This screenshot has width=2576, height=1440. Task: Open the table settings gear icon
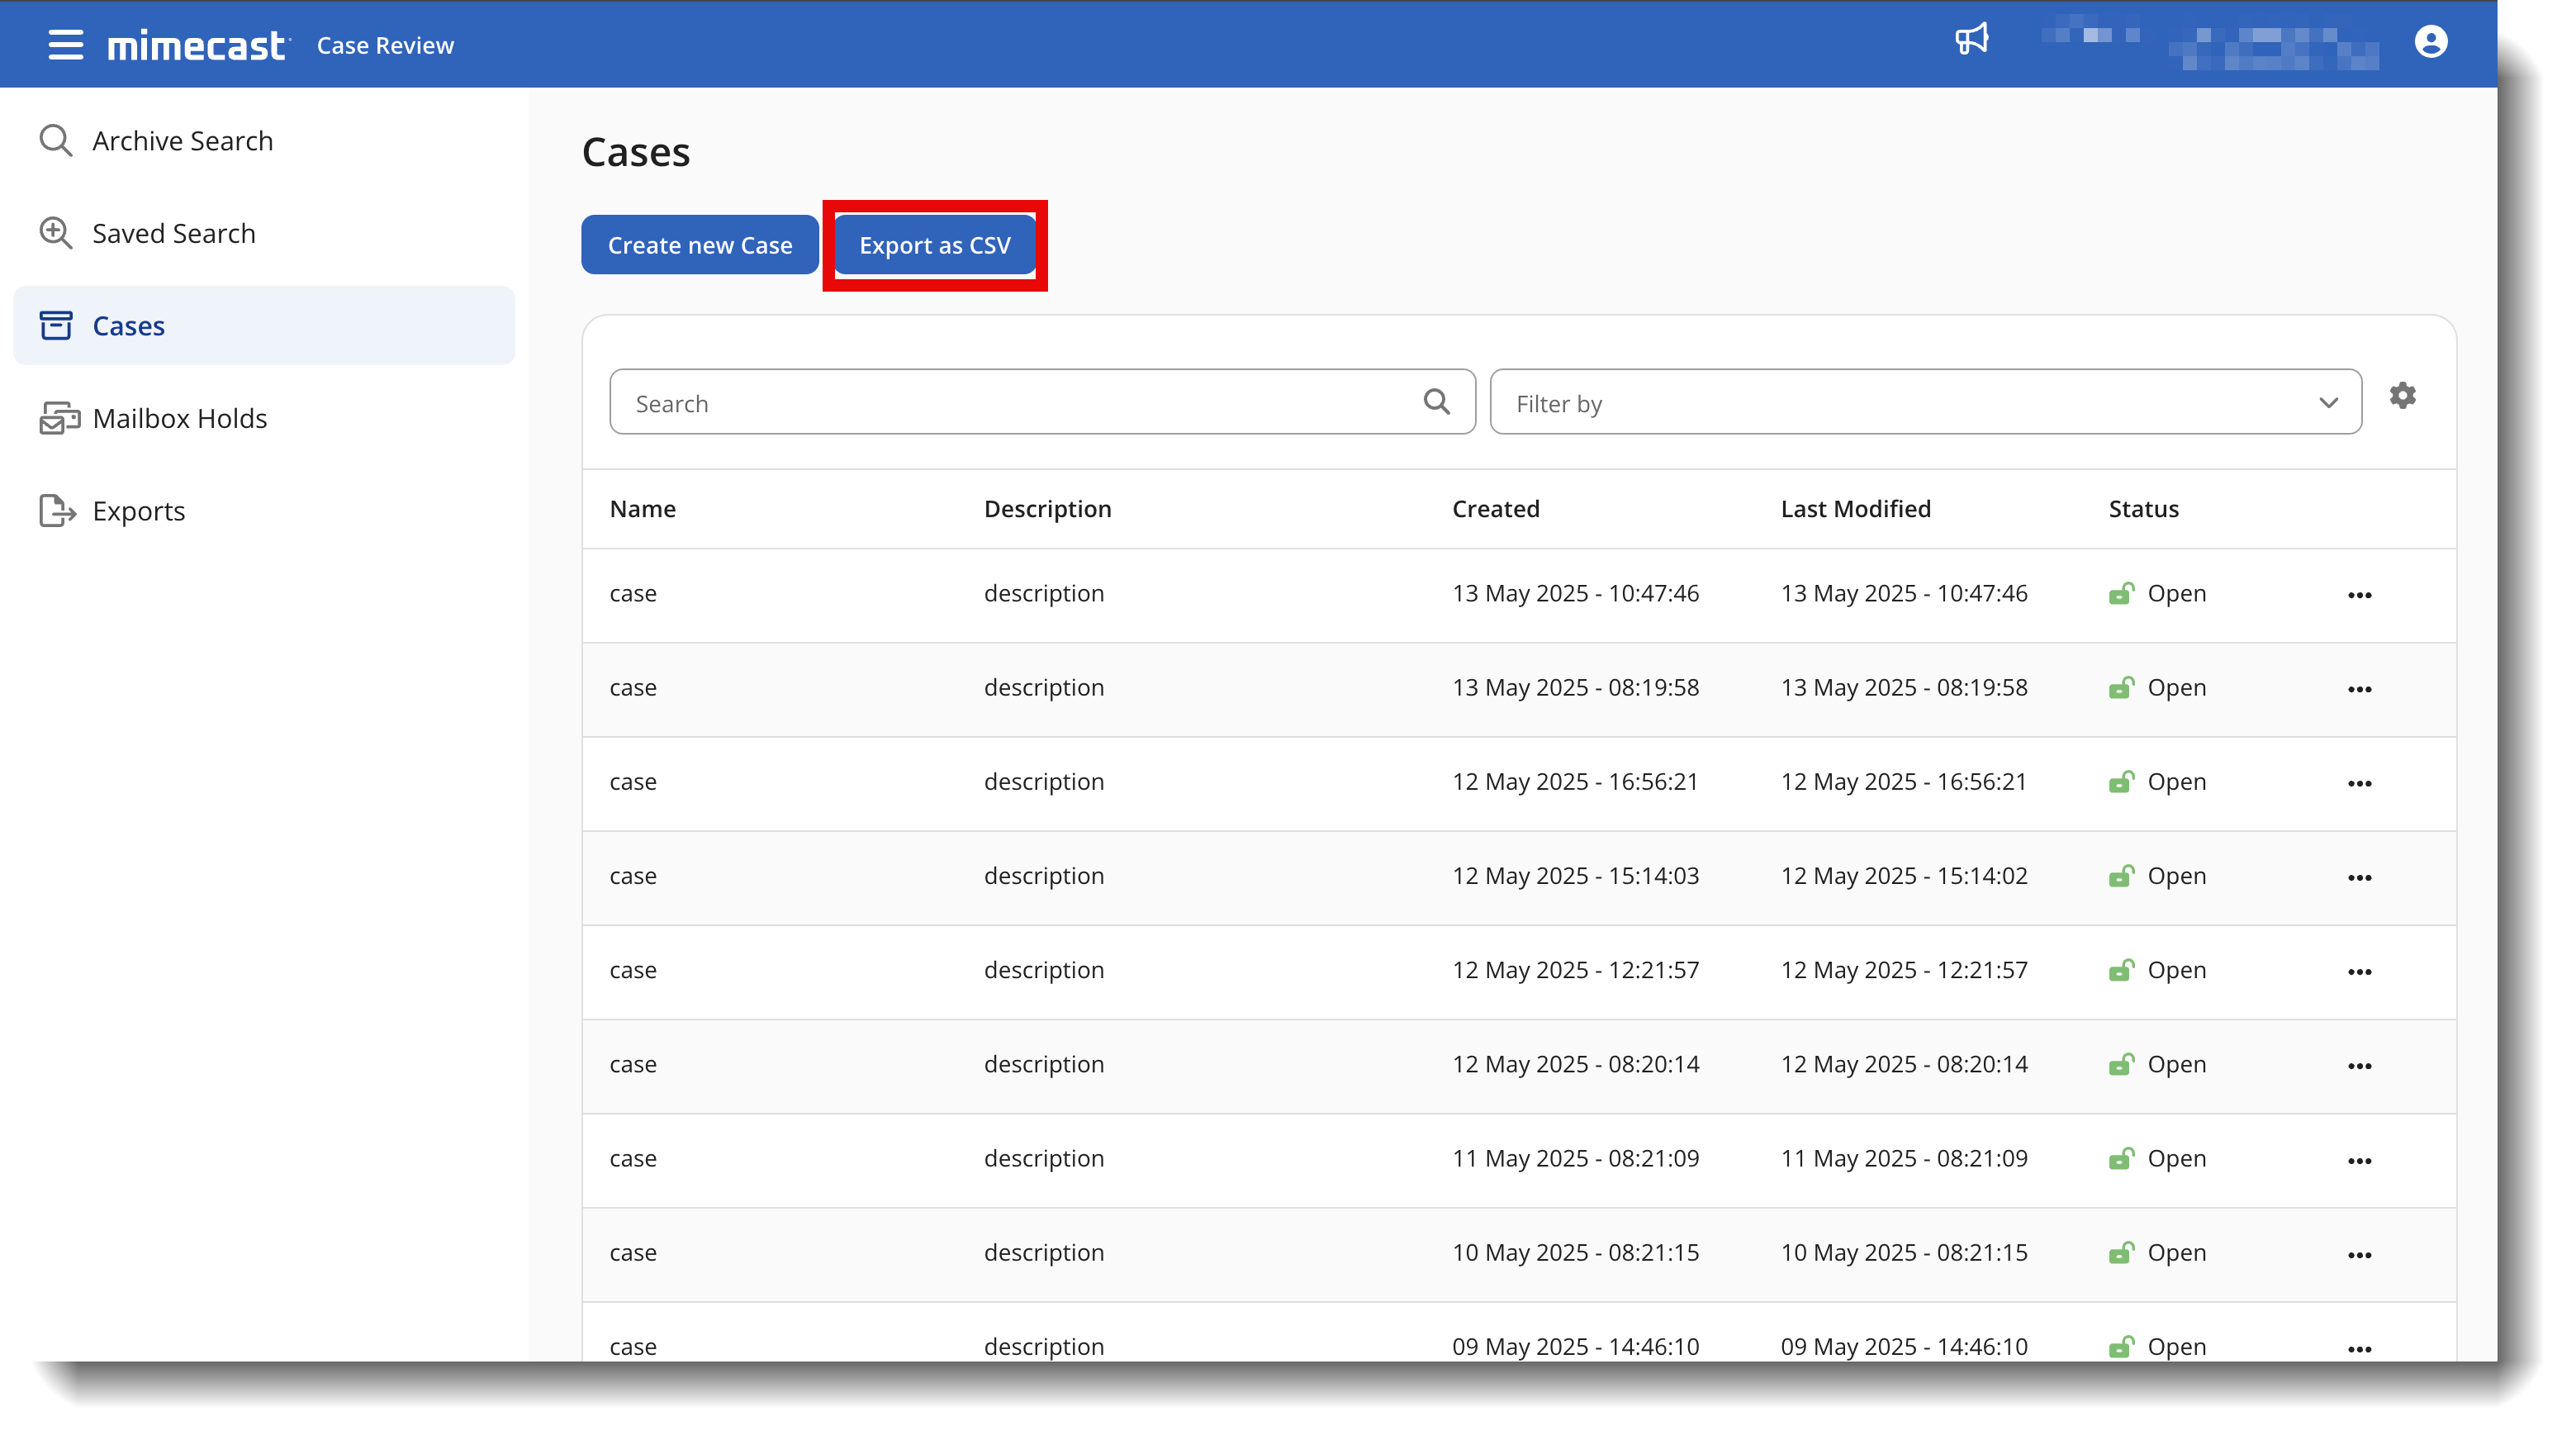point(2403,396)
